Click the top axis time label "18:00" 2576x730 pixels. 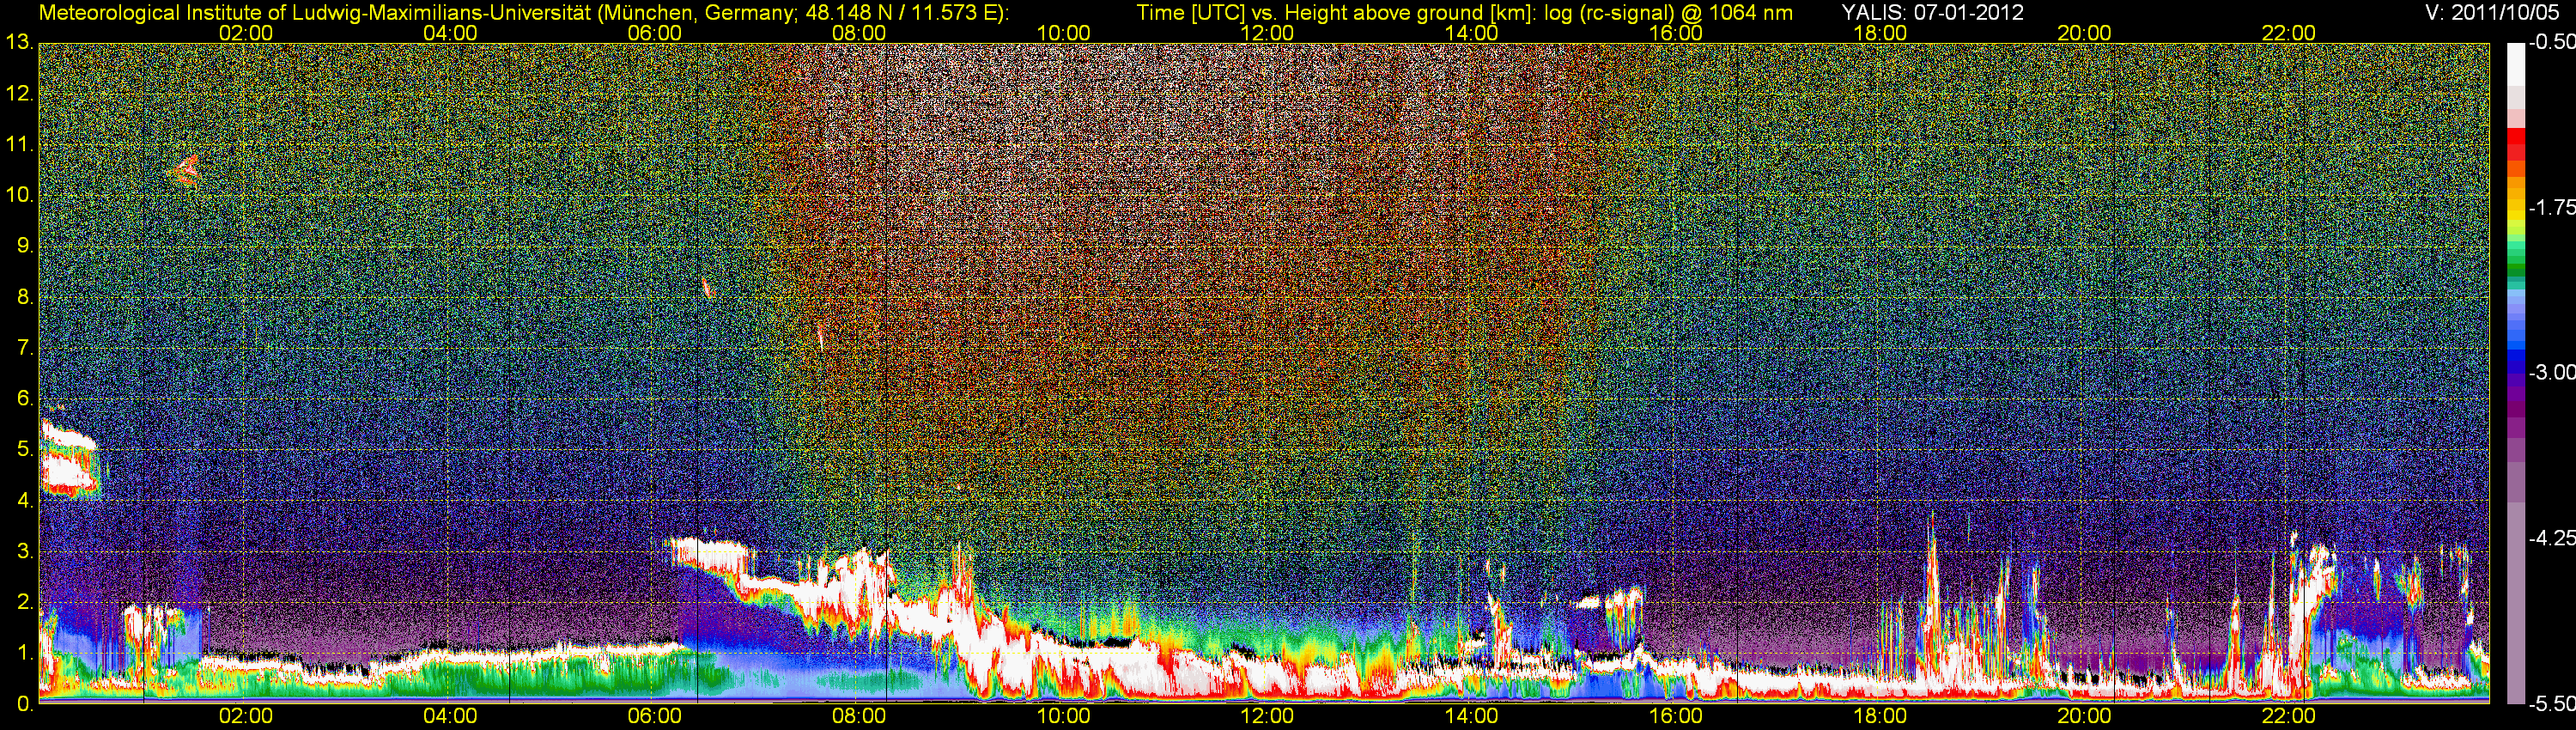(1880, 33)
